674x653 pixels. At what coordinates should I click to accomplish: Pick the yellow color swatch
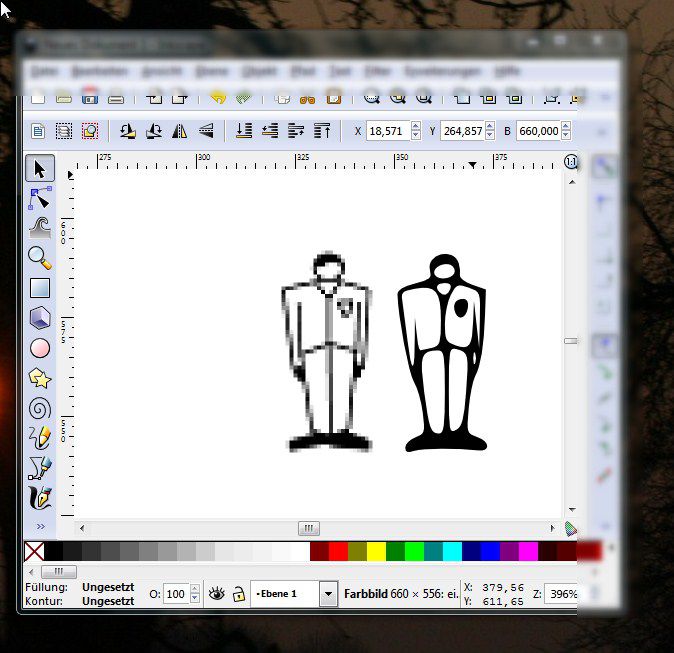376,551
